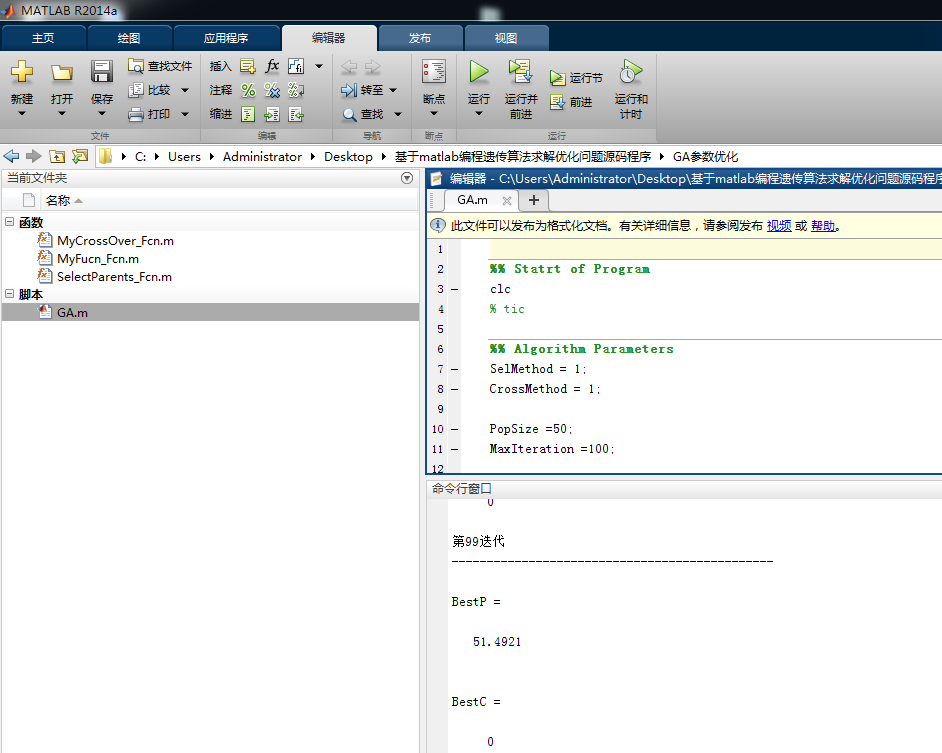The width and height of the screenshot is (942, 753).
Task: Open the Compare (比较) dropdown arrow
Action: pos(185,90)
